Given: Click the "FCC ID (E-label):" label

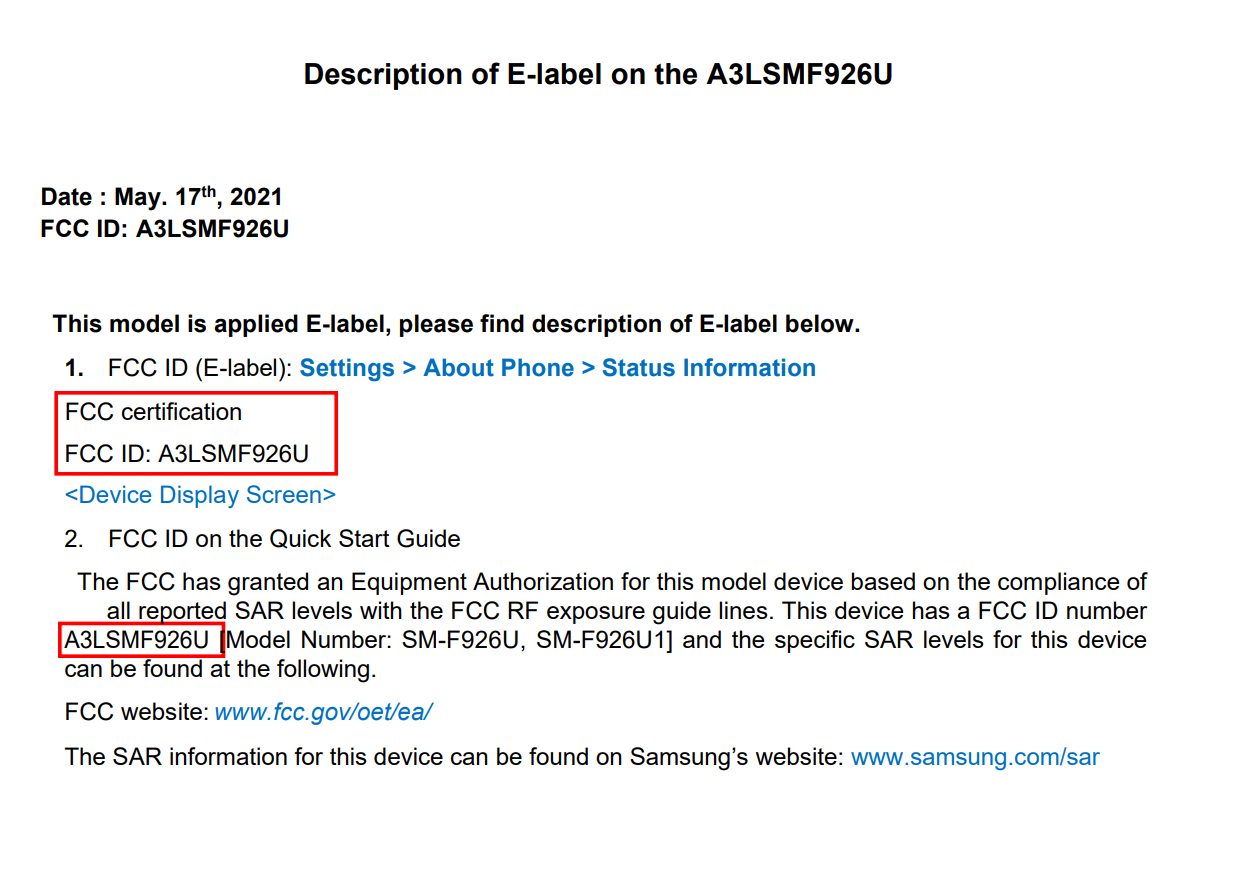Looking at the screenshot, I should [200, 368].
